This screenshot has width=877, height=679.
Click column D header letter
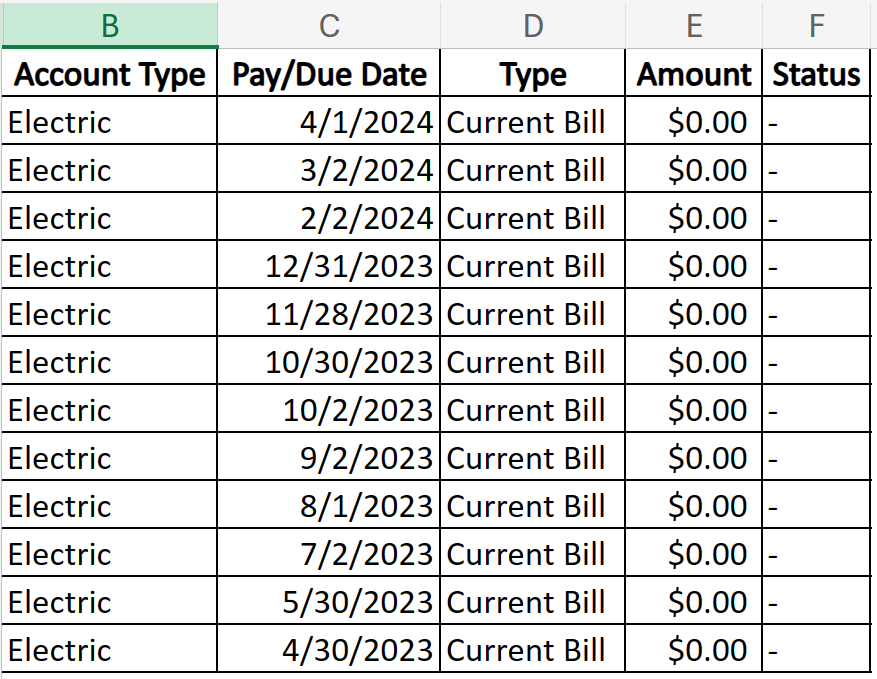coord(533,25)
